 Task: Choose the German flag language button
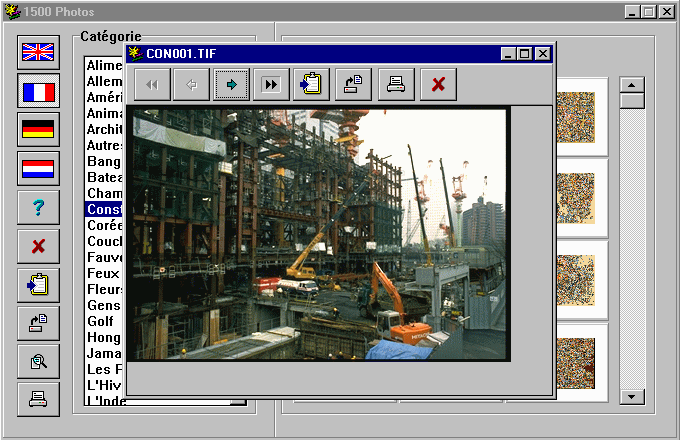coord(38,130)
